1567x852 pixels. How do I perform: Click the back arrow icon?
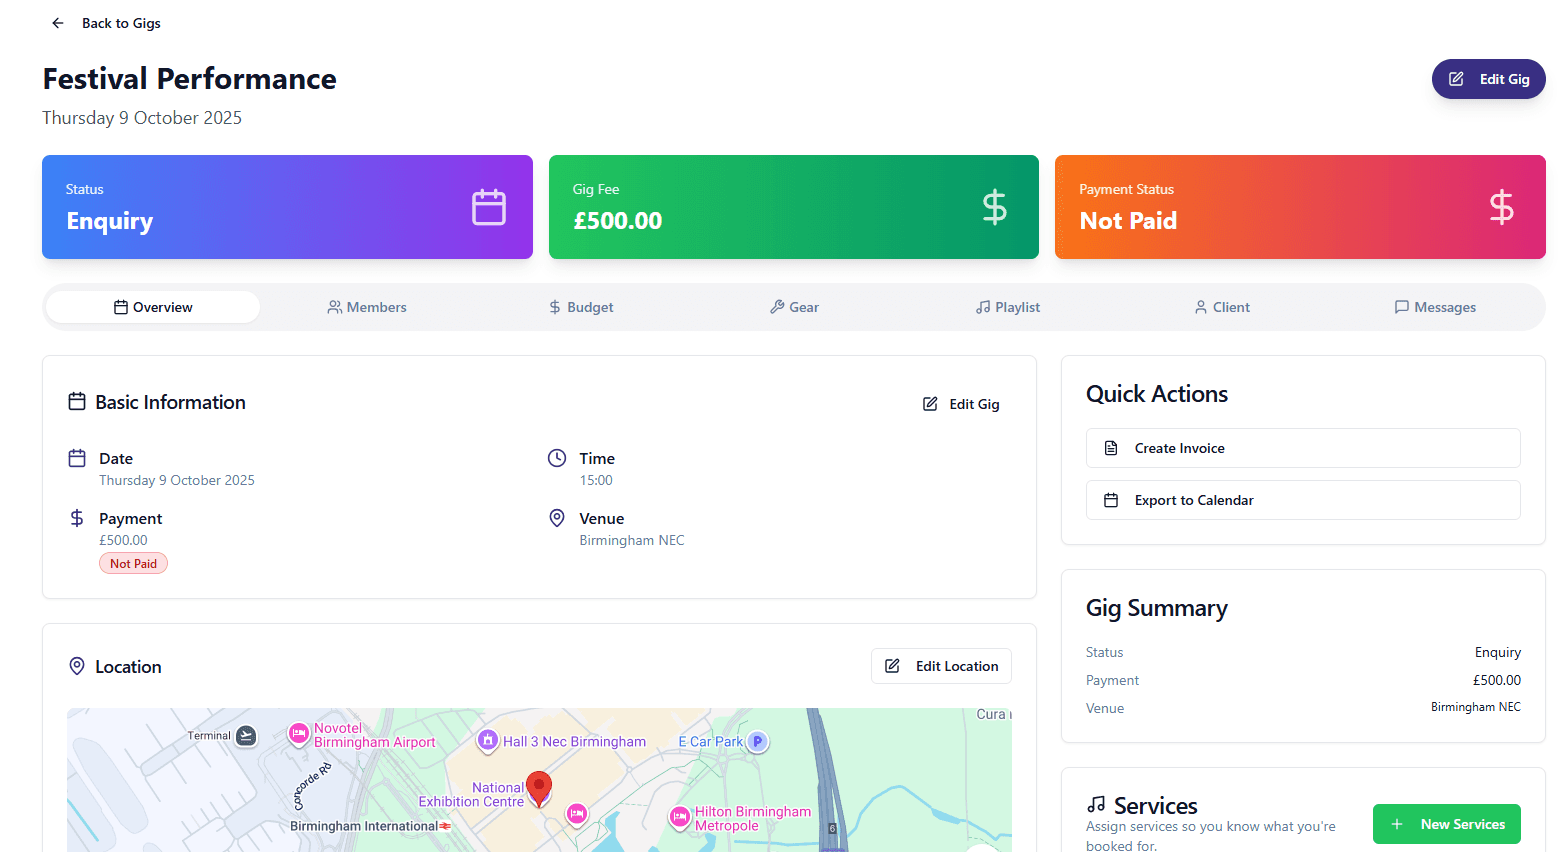click(x=58, y=23)
